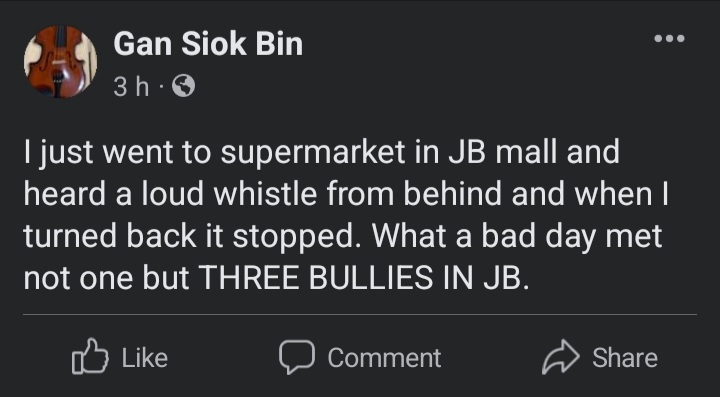Open the violin profile picture
Viewport: 720px width, 397px height.
pos(61,62)
